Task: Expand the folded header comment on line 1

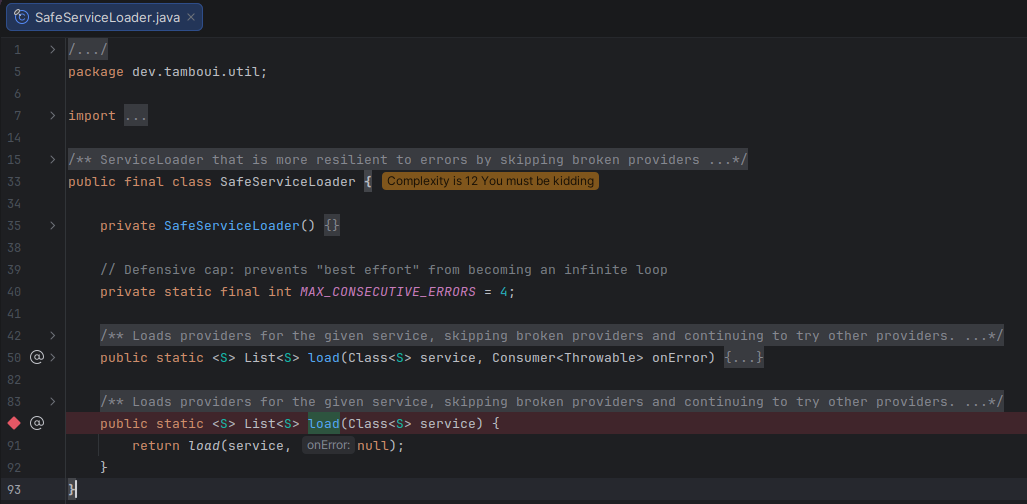Action: pyautogui.click(x=52, y=49)
